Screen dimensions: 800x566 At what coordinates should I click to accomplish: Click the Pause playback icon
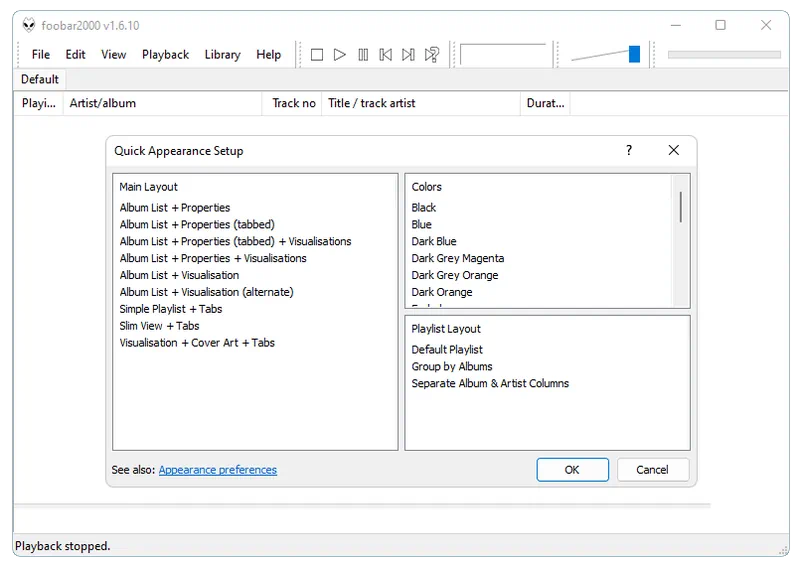click(363, 55)
